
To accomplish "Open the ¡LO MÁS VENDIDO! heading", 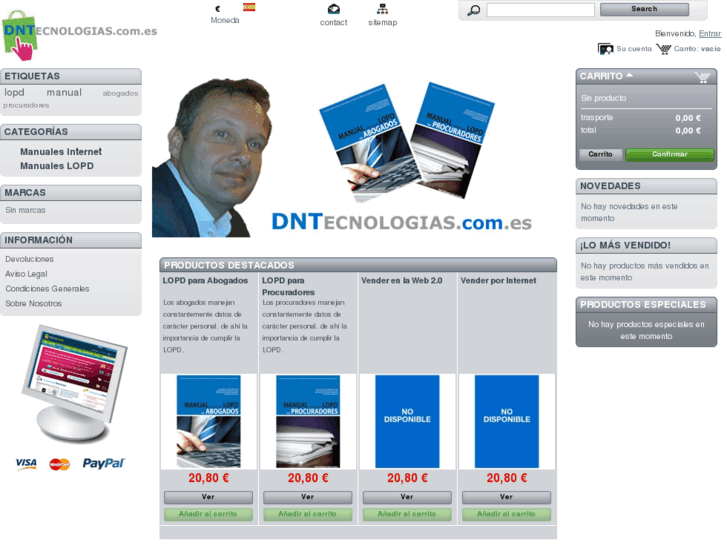I will [x=625, y=245].
